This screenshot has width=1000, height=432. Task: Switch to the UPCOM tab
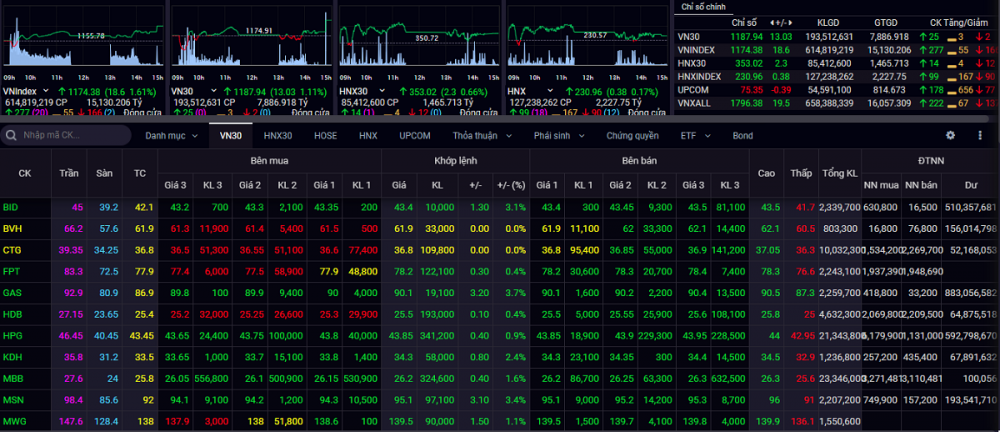click(x=415, y=135)
